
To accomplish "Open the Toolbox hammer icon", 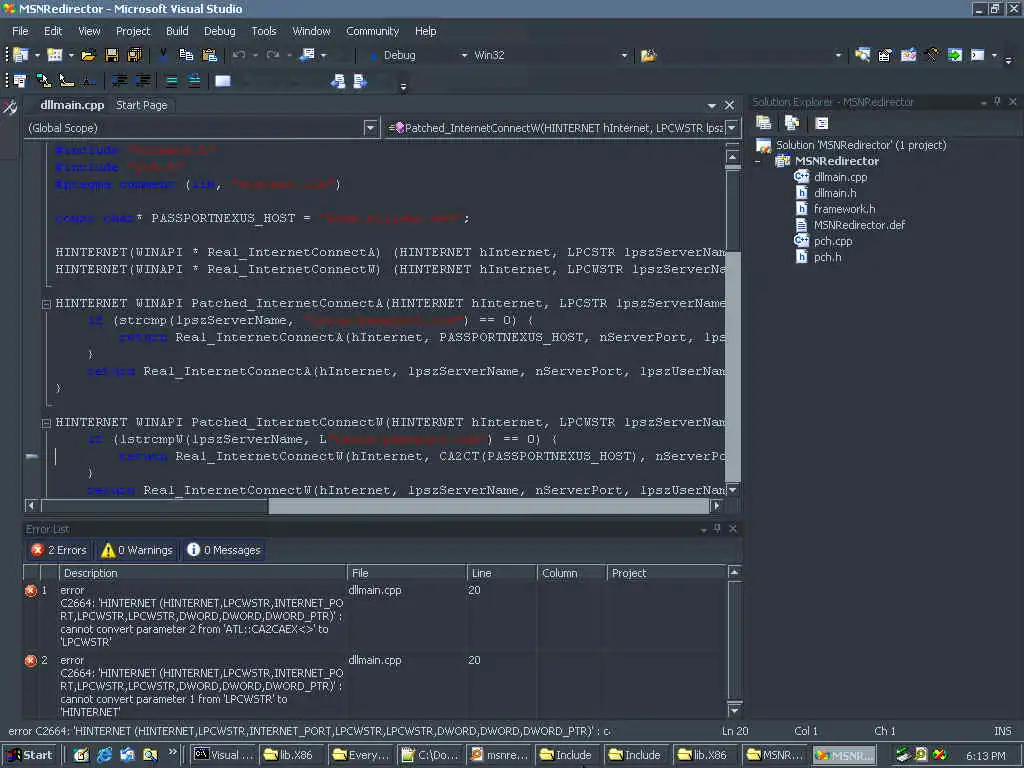I will [x=932, y=56].
